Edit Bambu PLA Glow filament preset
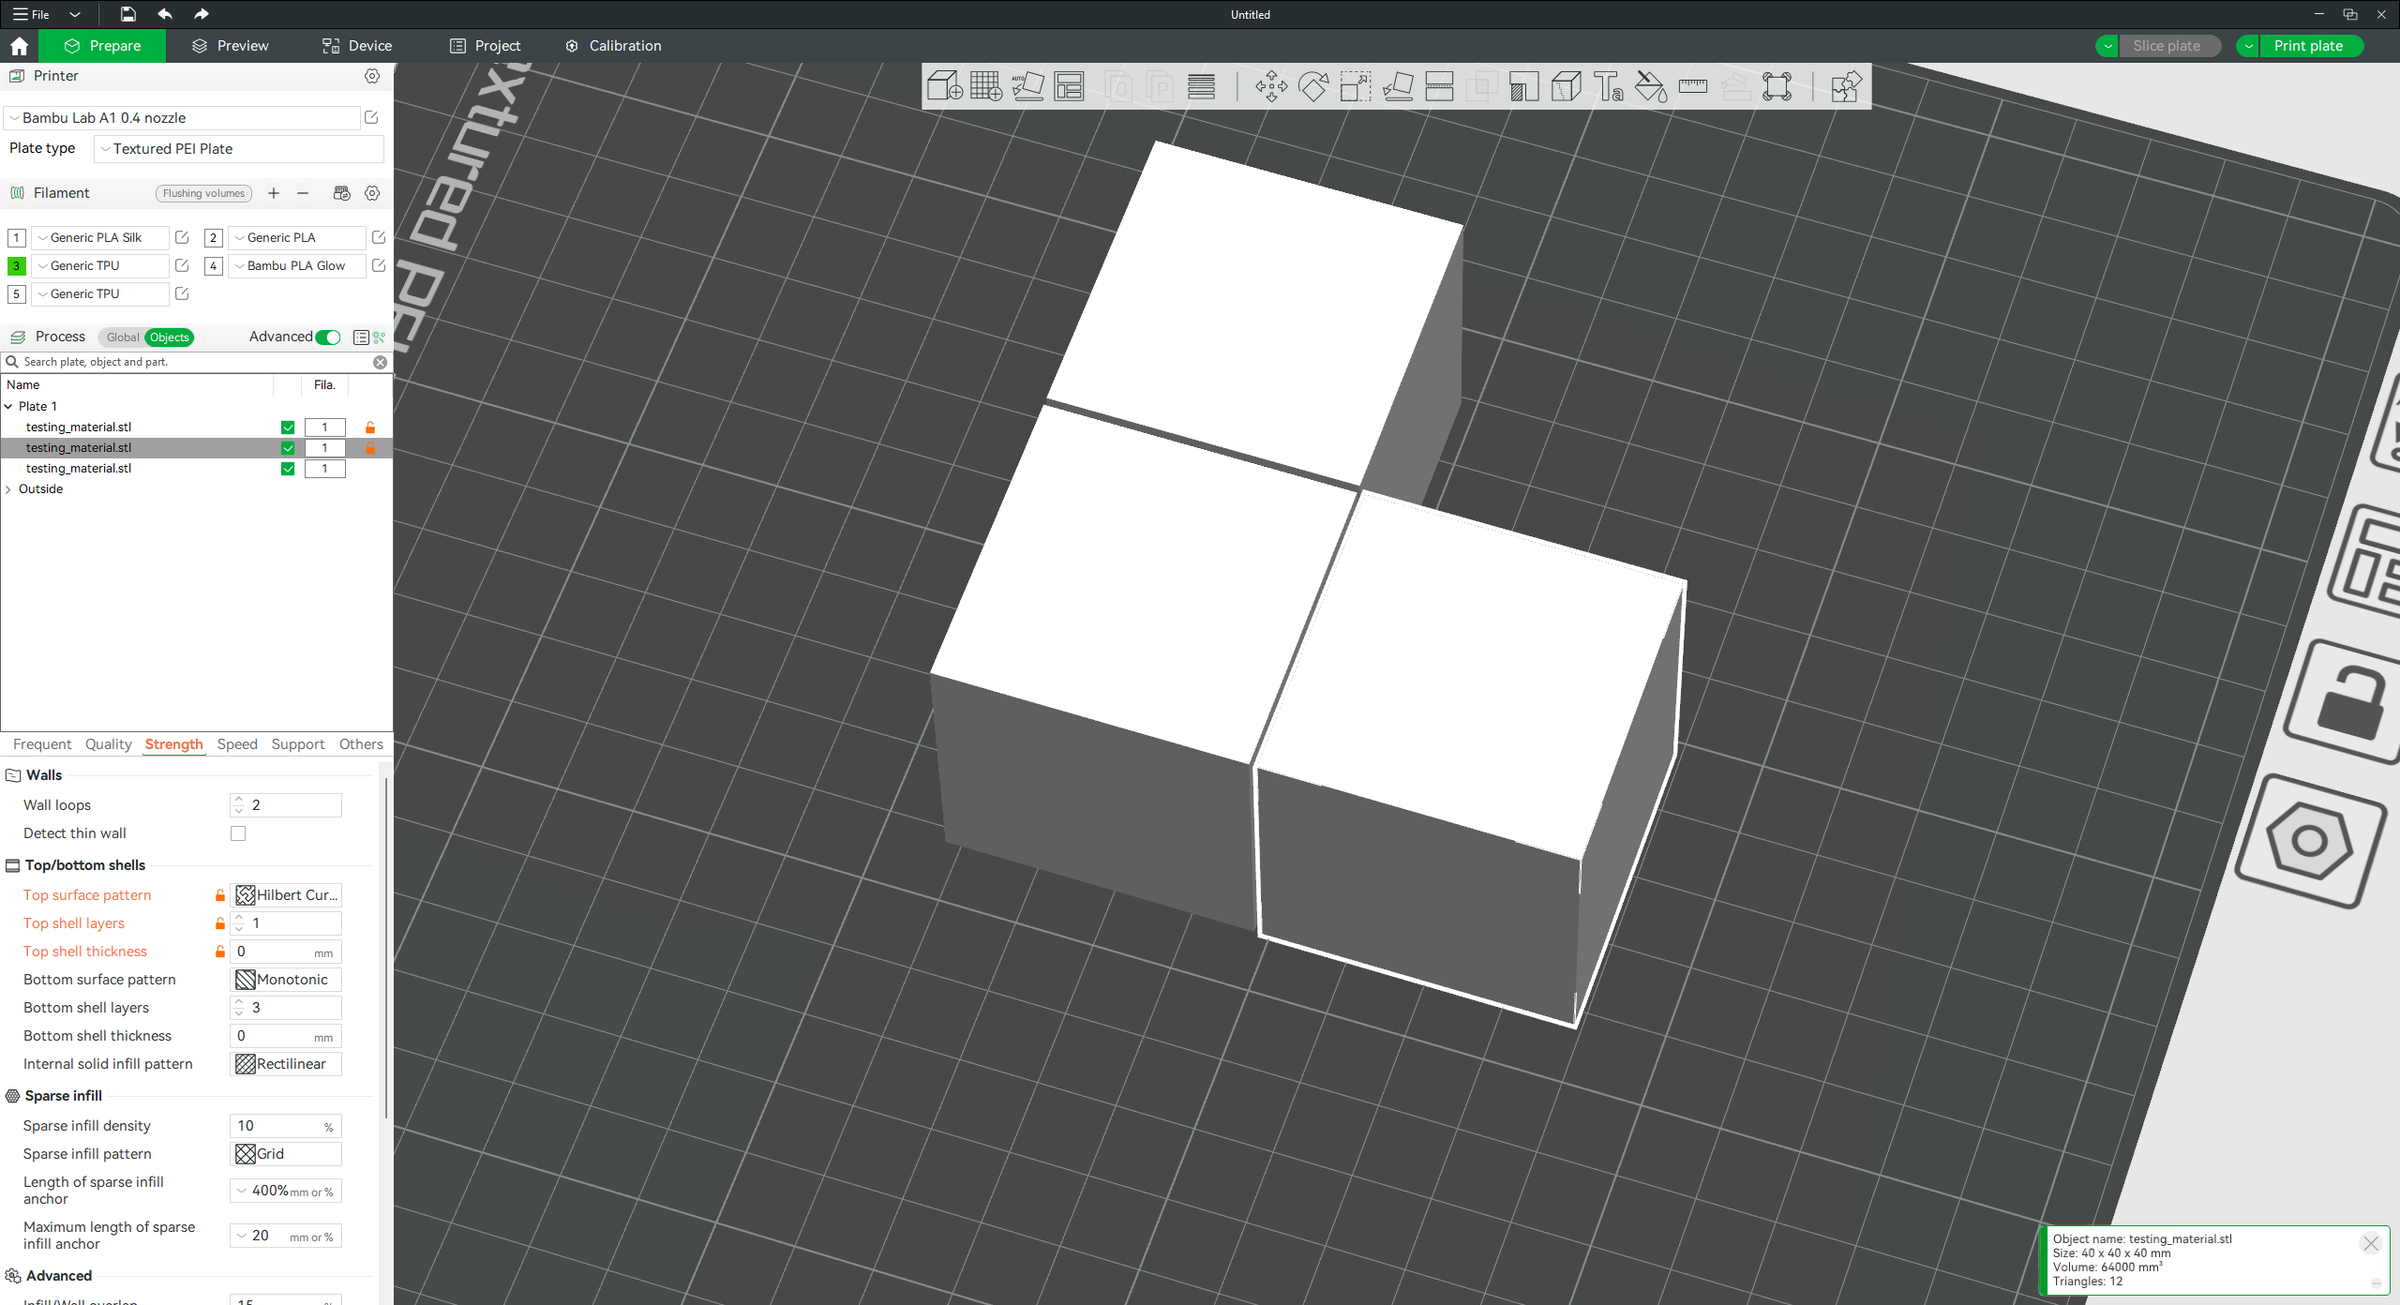The image size is (2400, 1305). (378, 265)
